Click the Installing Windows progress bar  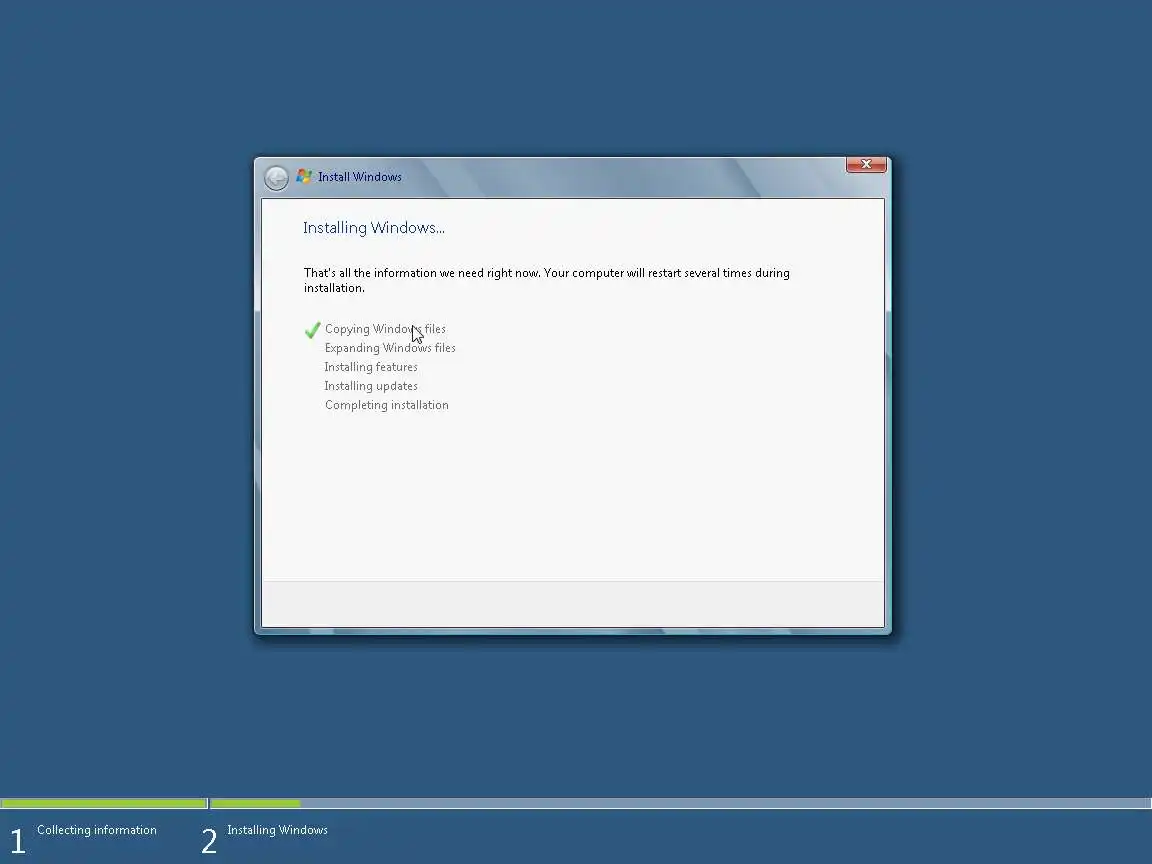pos(680,803)
